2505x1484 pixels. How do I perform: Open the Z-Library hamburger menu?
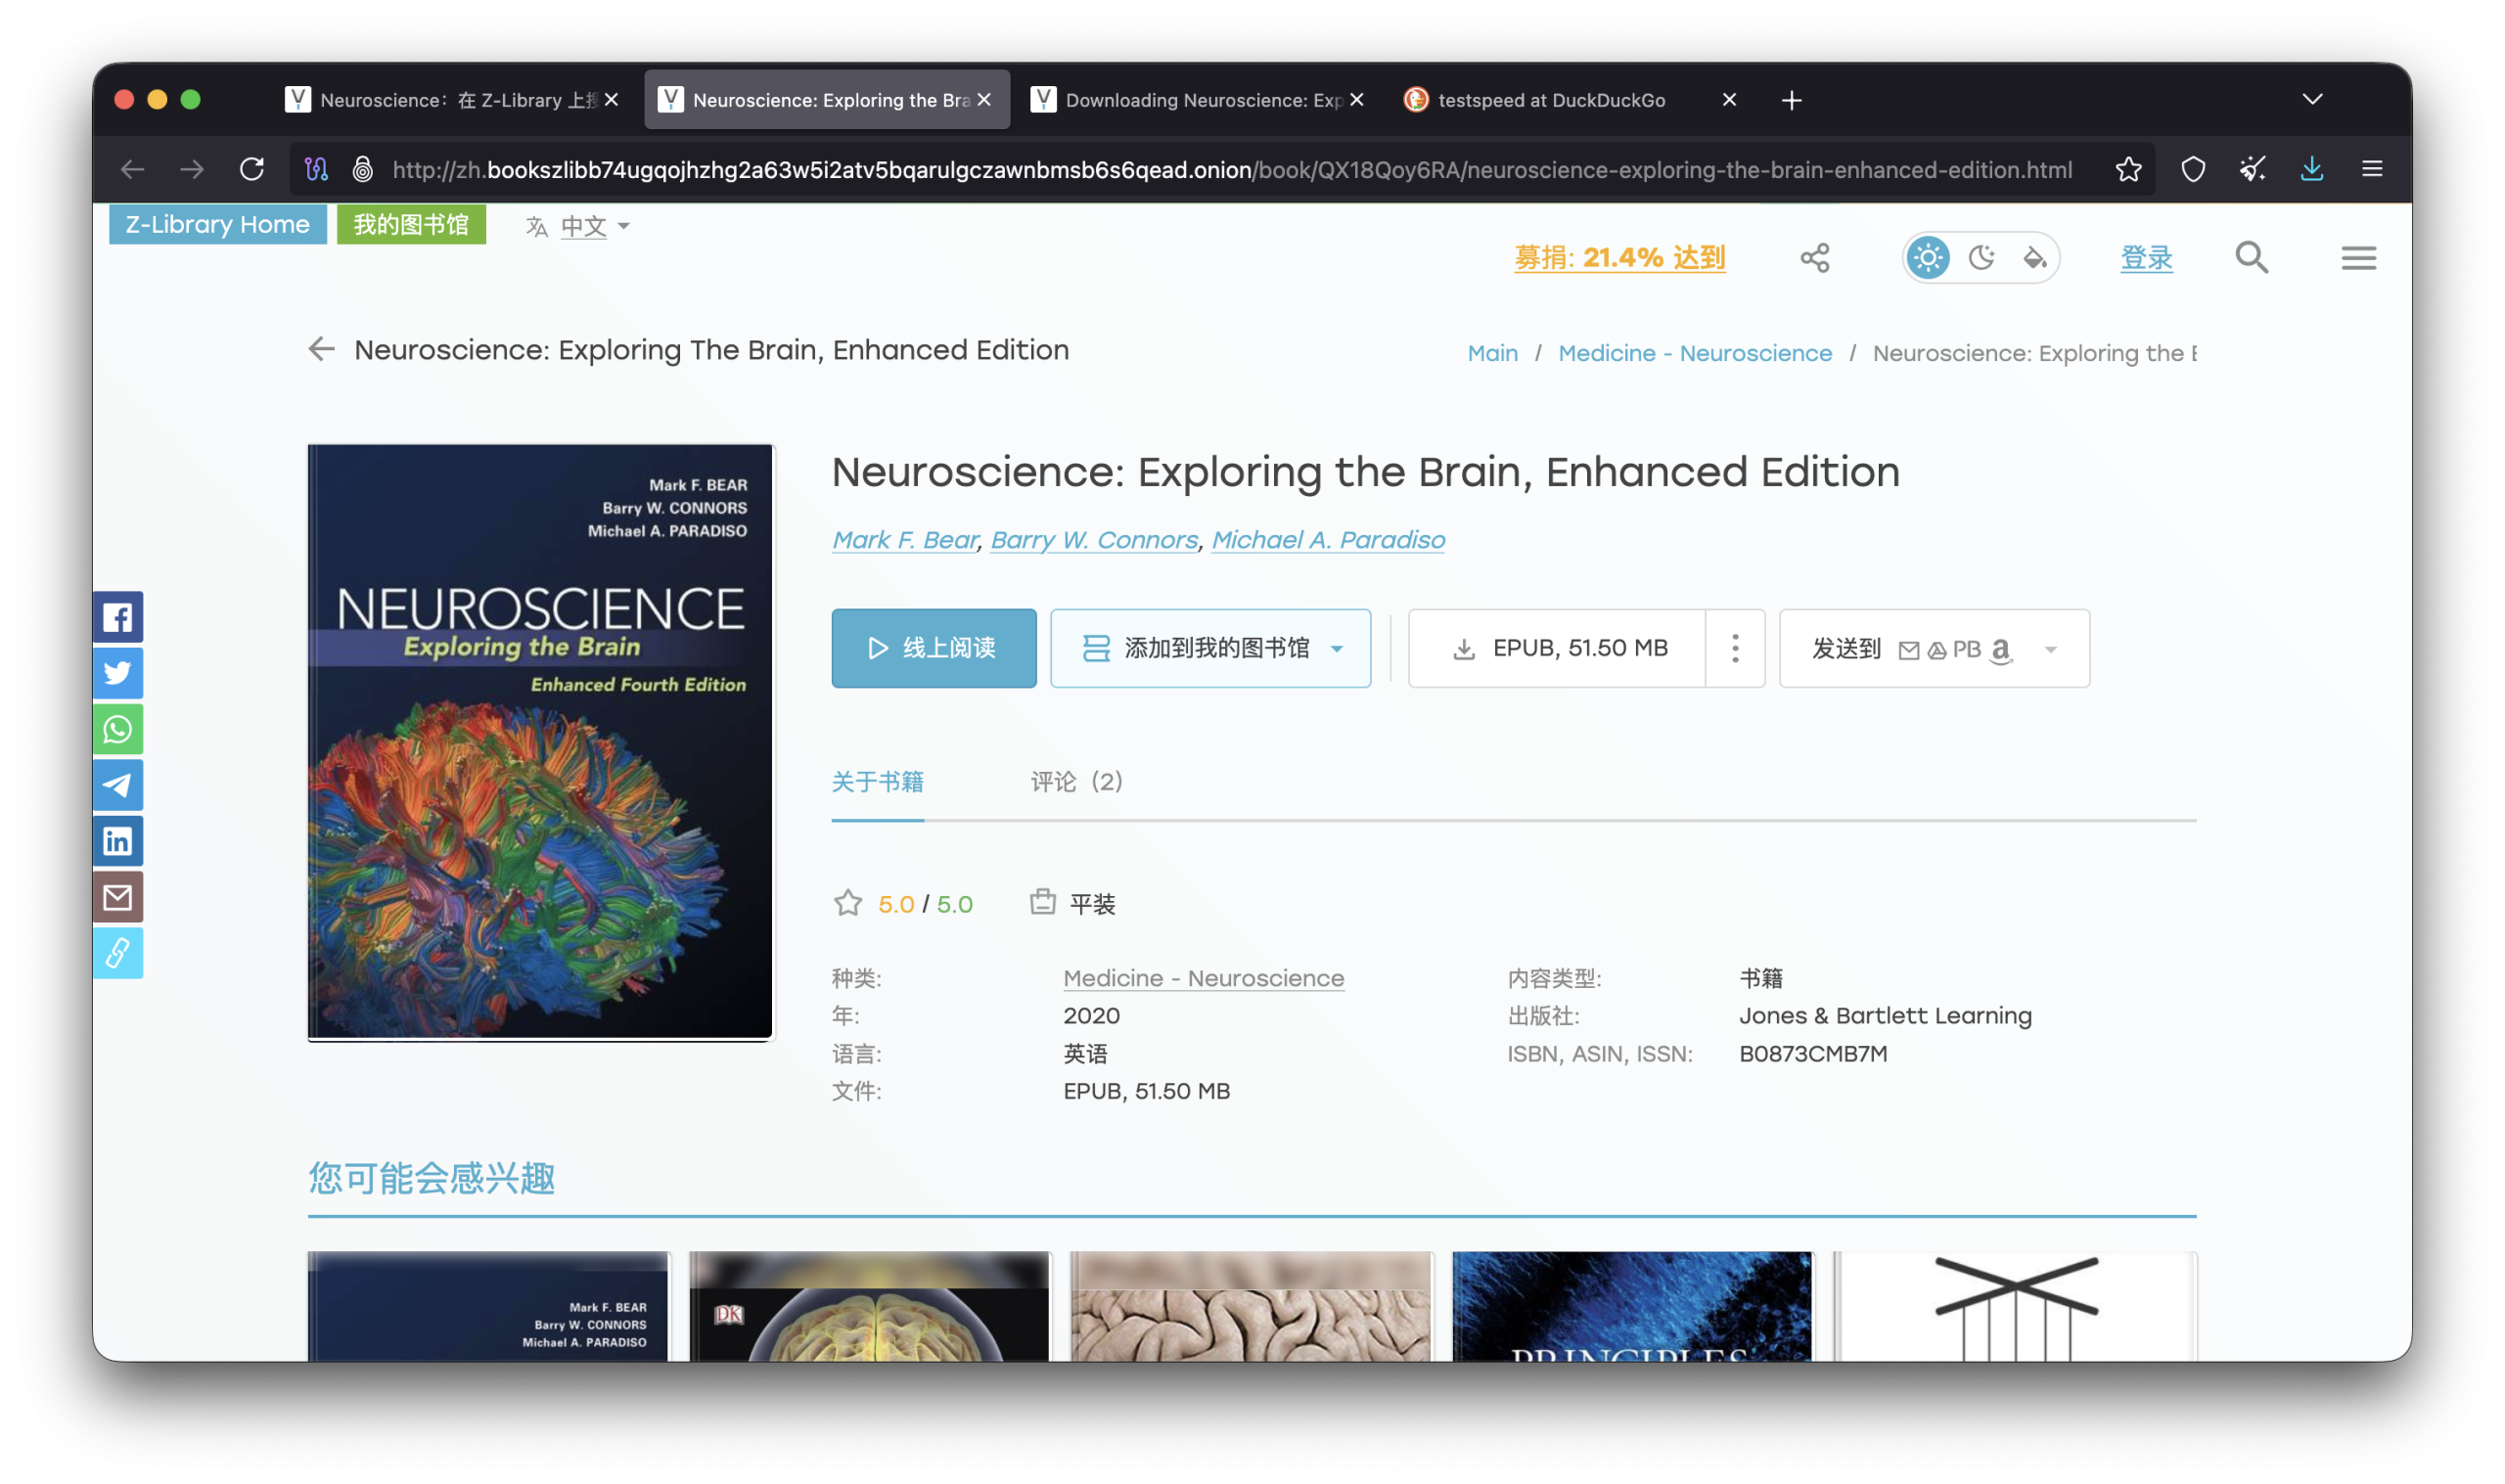2358,258
